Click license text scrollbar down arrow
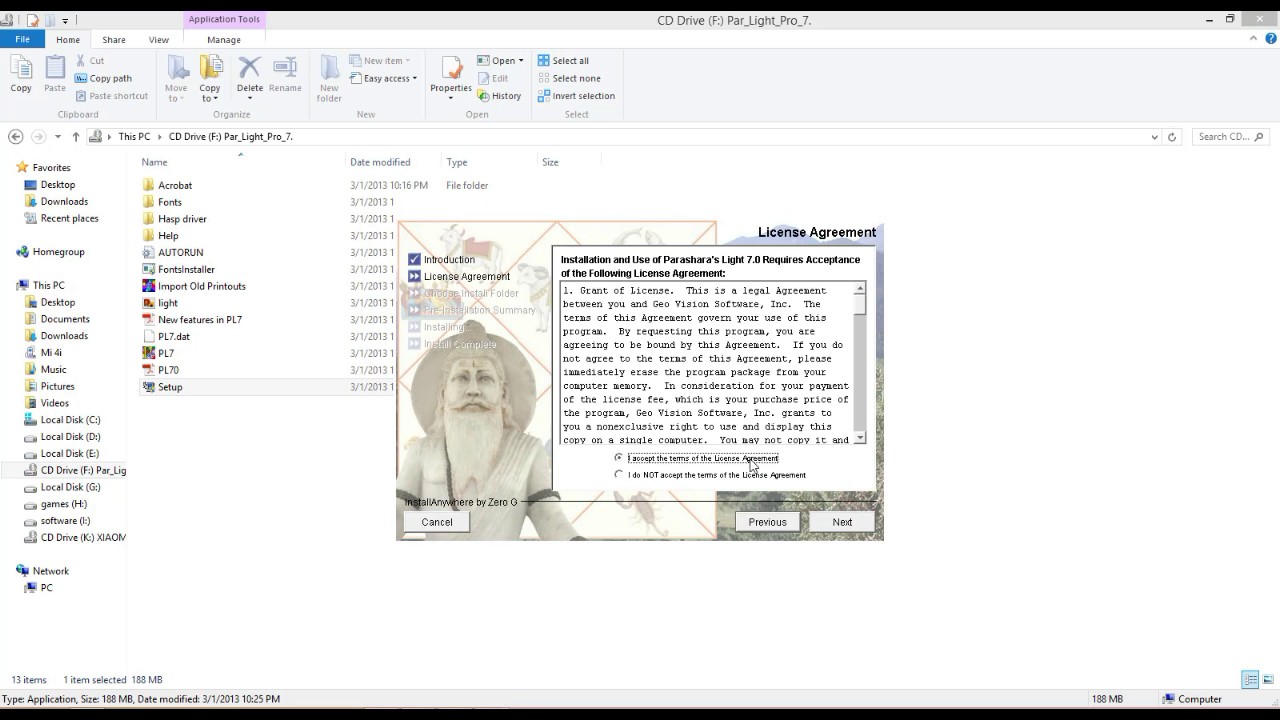1280x720 pixels. 860,438
